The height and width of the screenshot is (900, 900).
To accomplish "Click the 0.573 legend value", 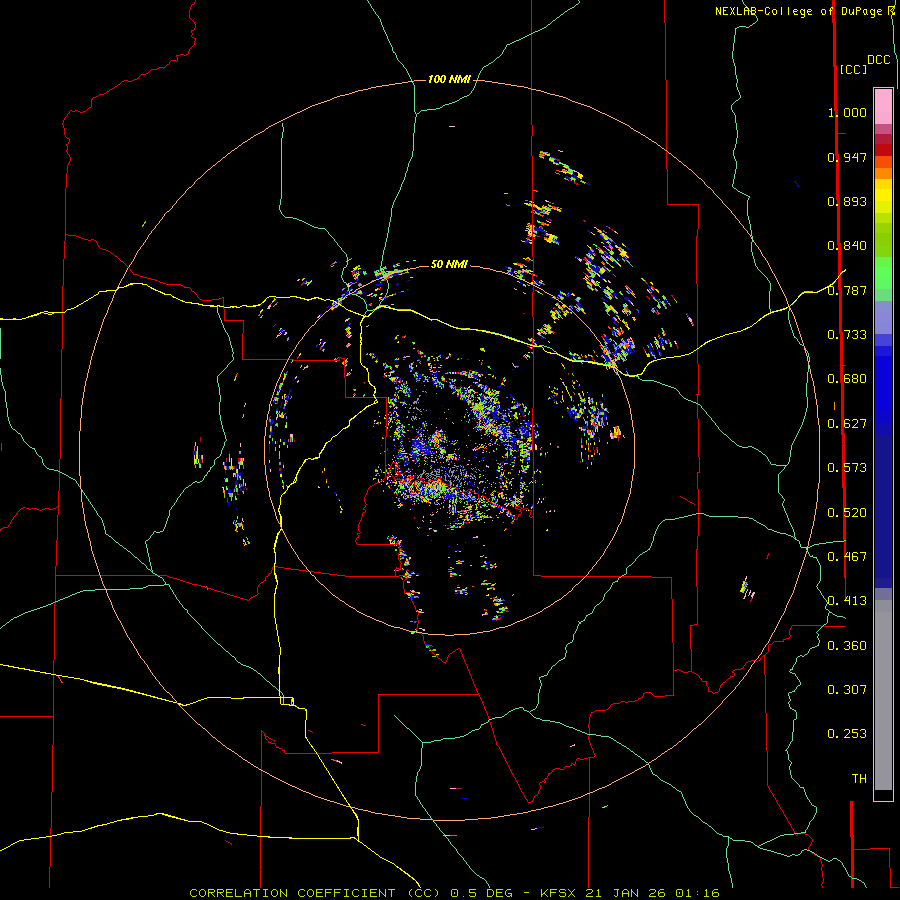I will (847, 468).
